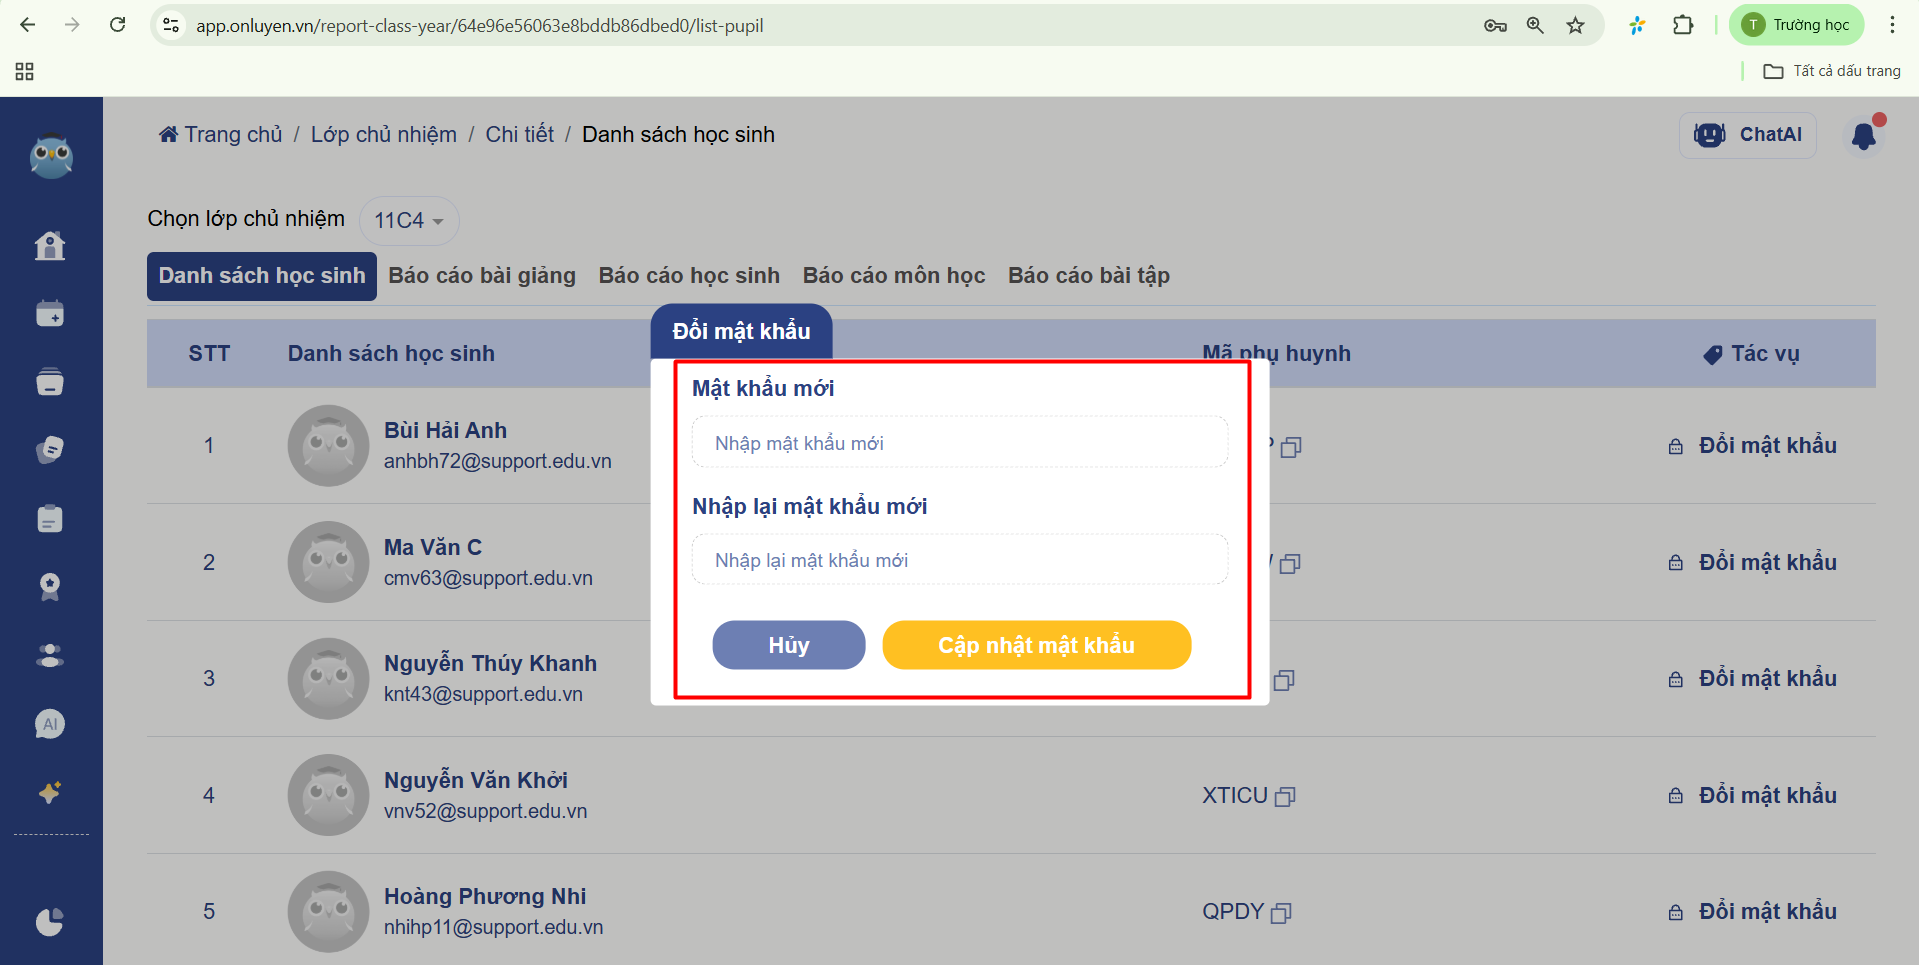Click the AI bubble icon in the sidebar
Image resolution: width=1919 pixels, height=965 pixels.
50,724
